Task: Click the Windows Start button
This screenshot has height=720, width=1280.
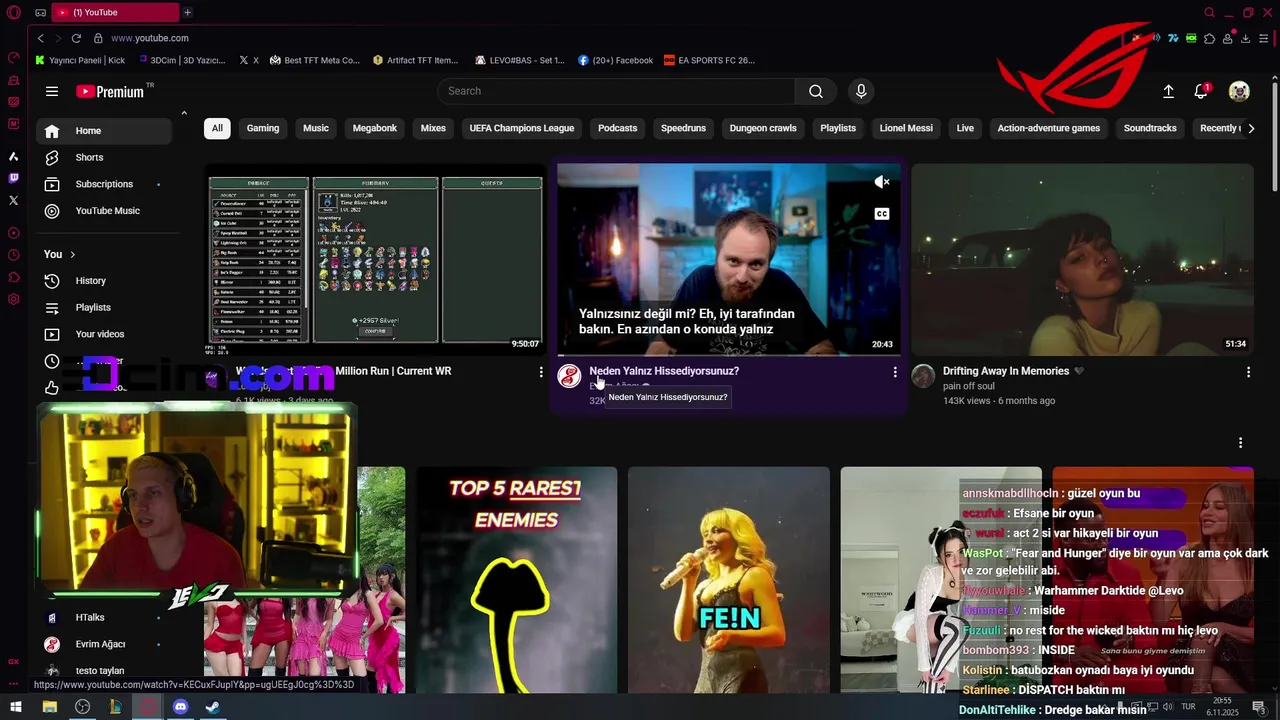Action: 16,707
